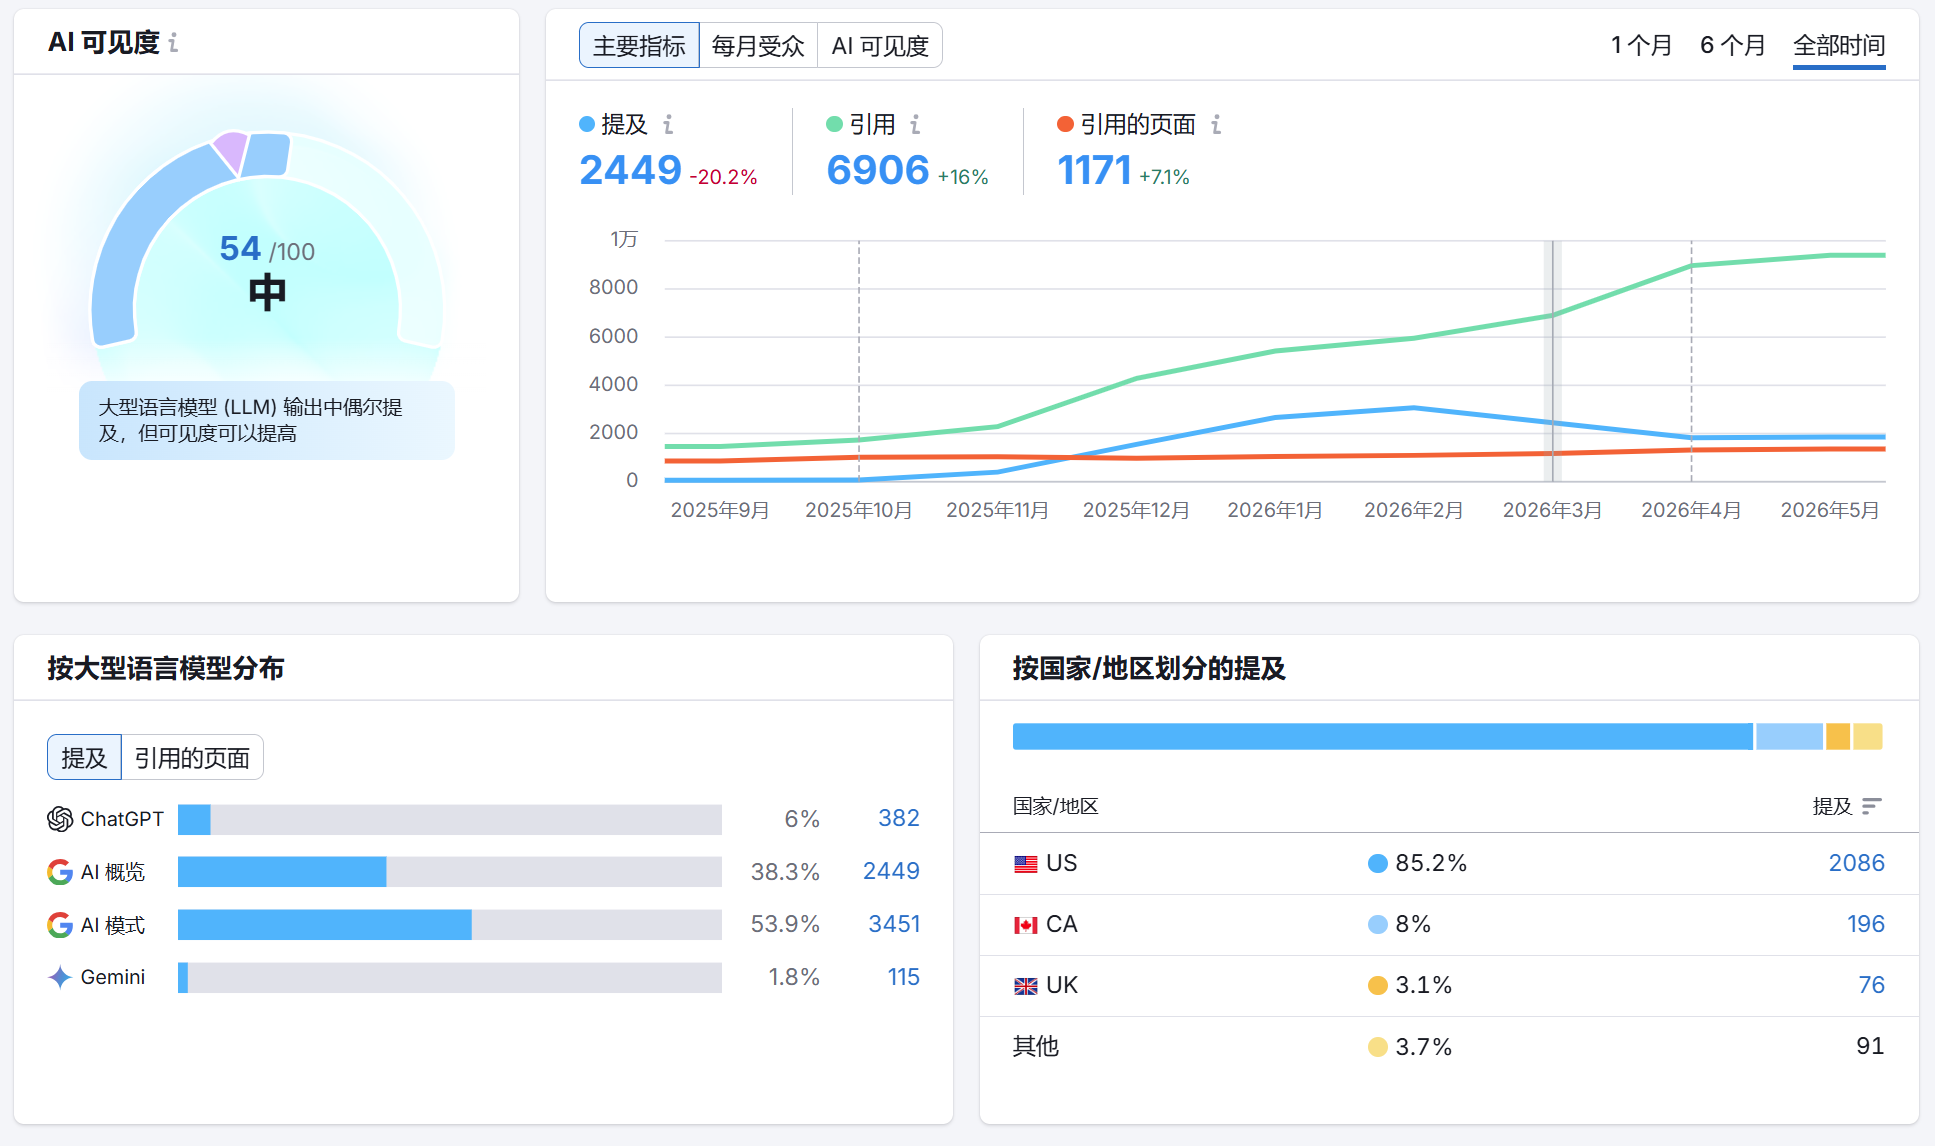
Task: Click the UK flag icon
Action: click(x=1026, y=986)
